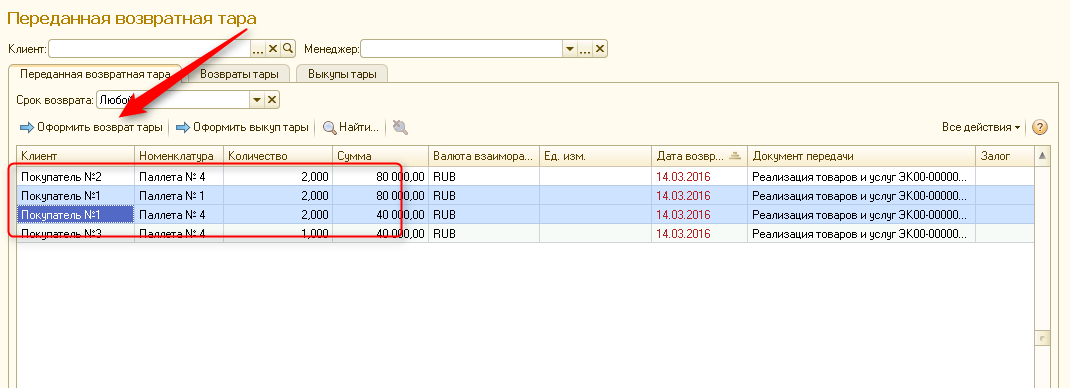Viewport: 1070px width, 388px height.
Task: Click Валюта взаиморасчетов column header
Action: click(x=484, y=156)
